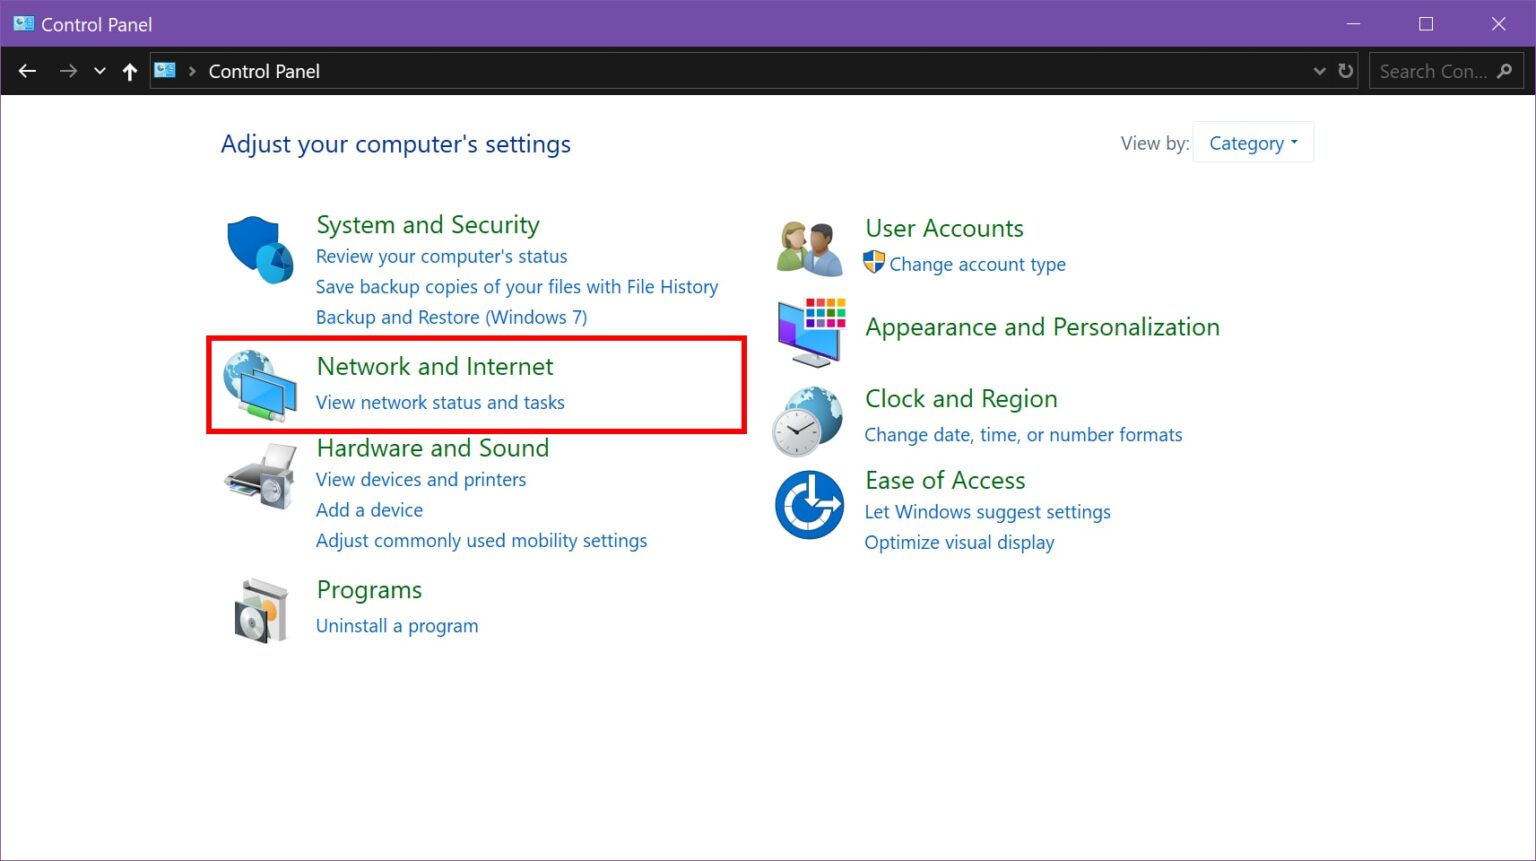Click the Clock and Region globe-clock icon

tap(807, 421)
